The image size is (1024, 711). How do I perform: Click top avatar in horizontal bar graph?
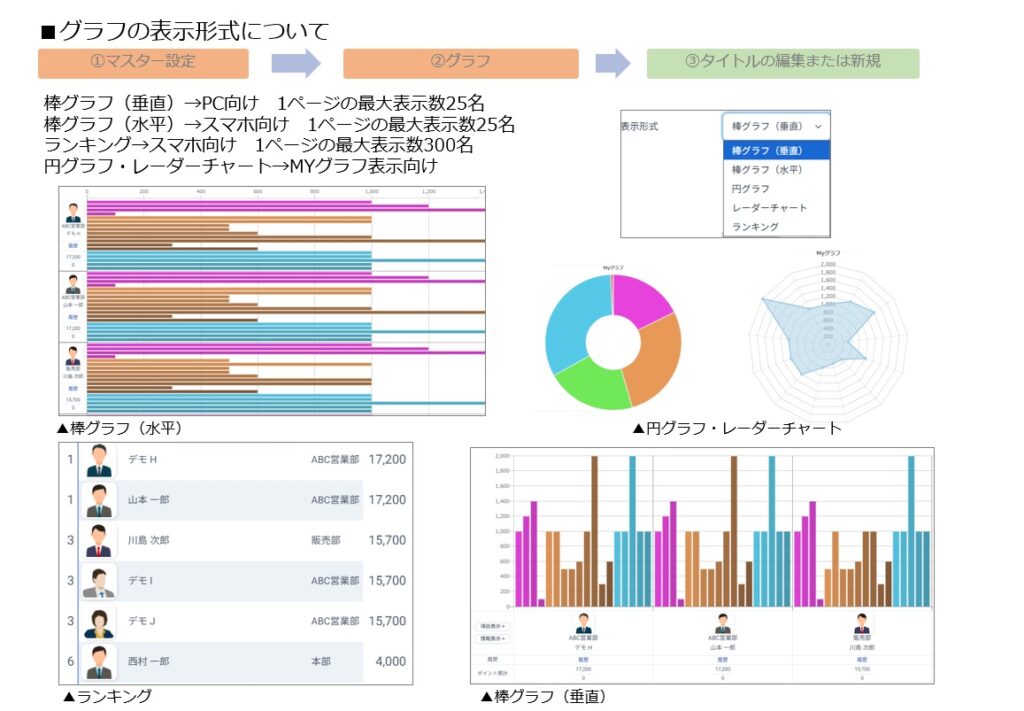pos(73,213)
